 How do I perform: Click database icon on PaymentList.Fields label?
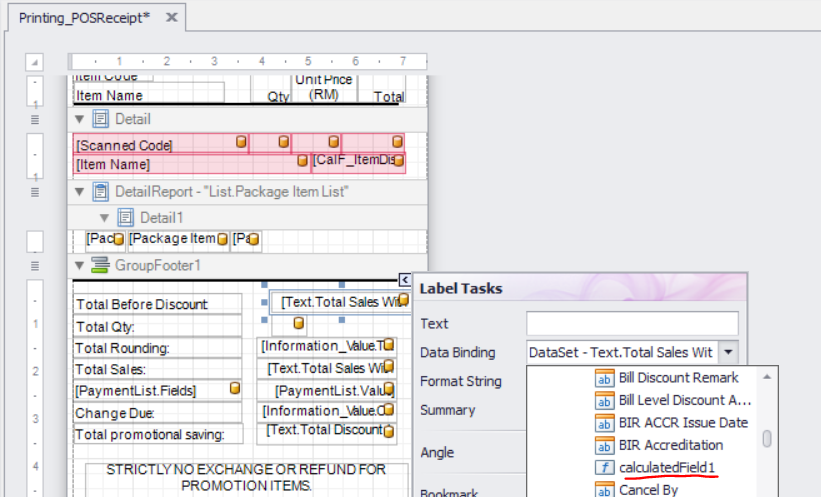(x=235, y=388)
